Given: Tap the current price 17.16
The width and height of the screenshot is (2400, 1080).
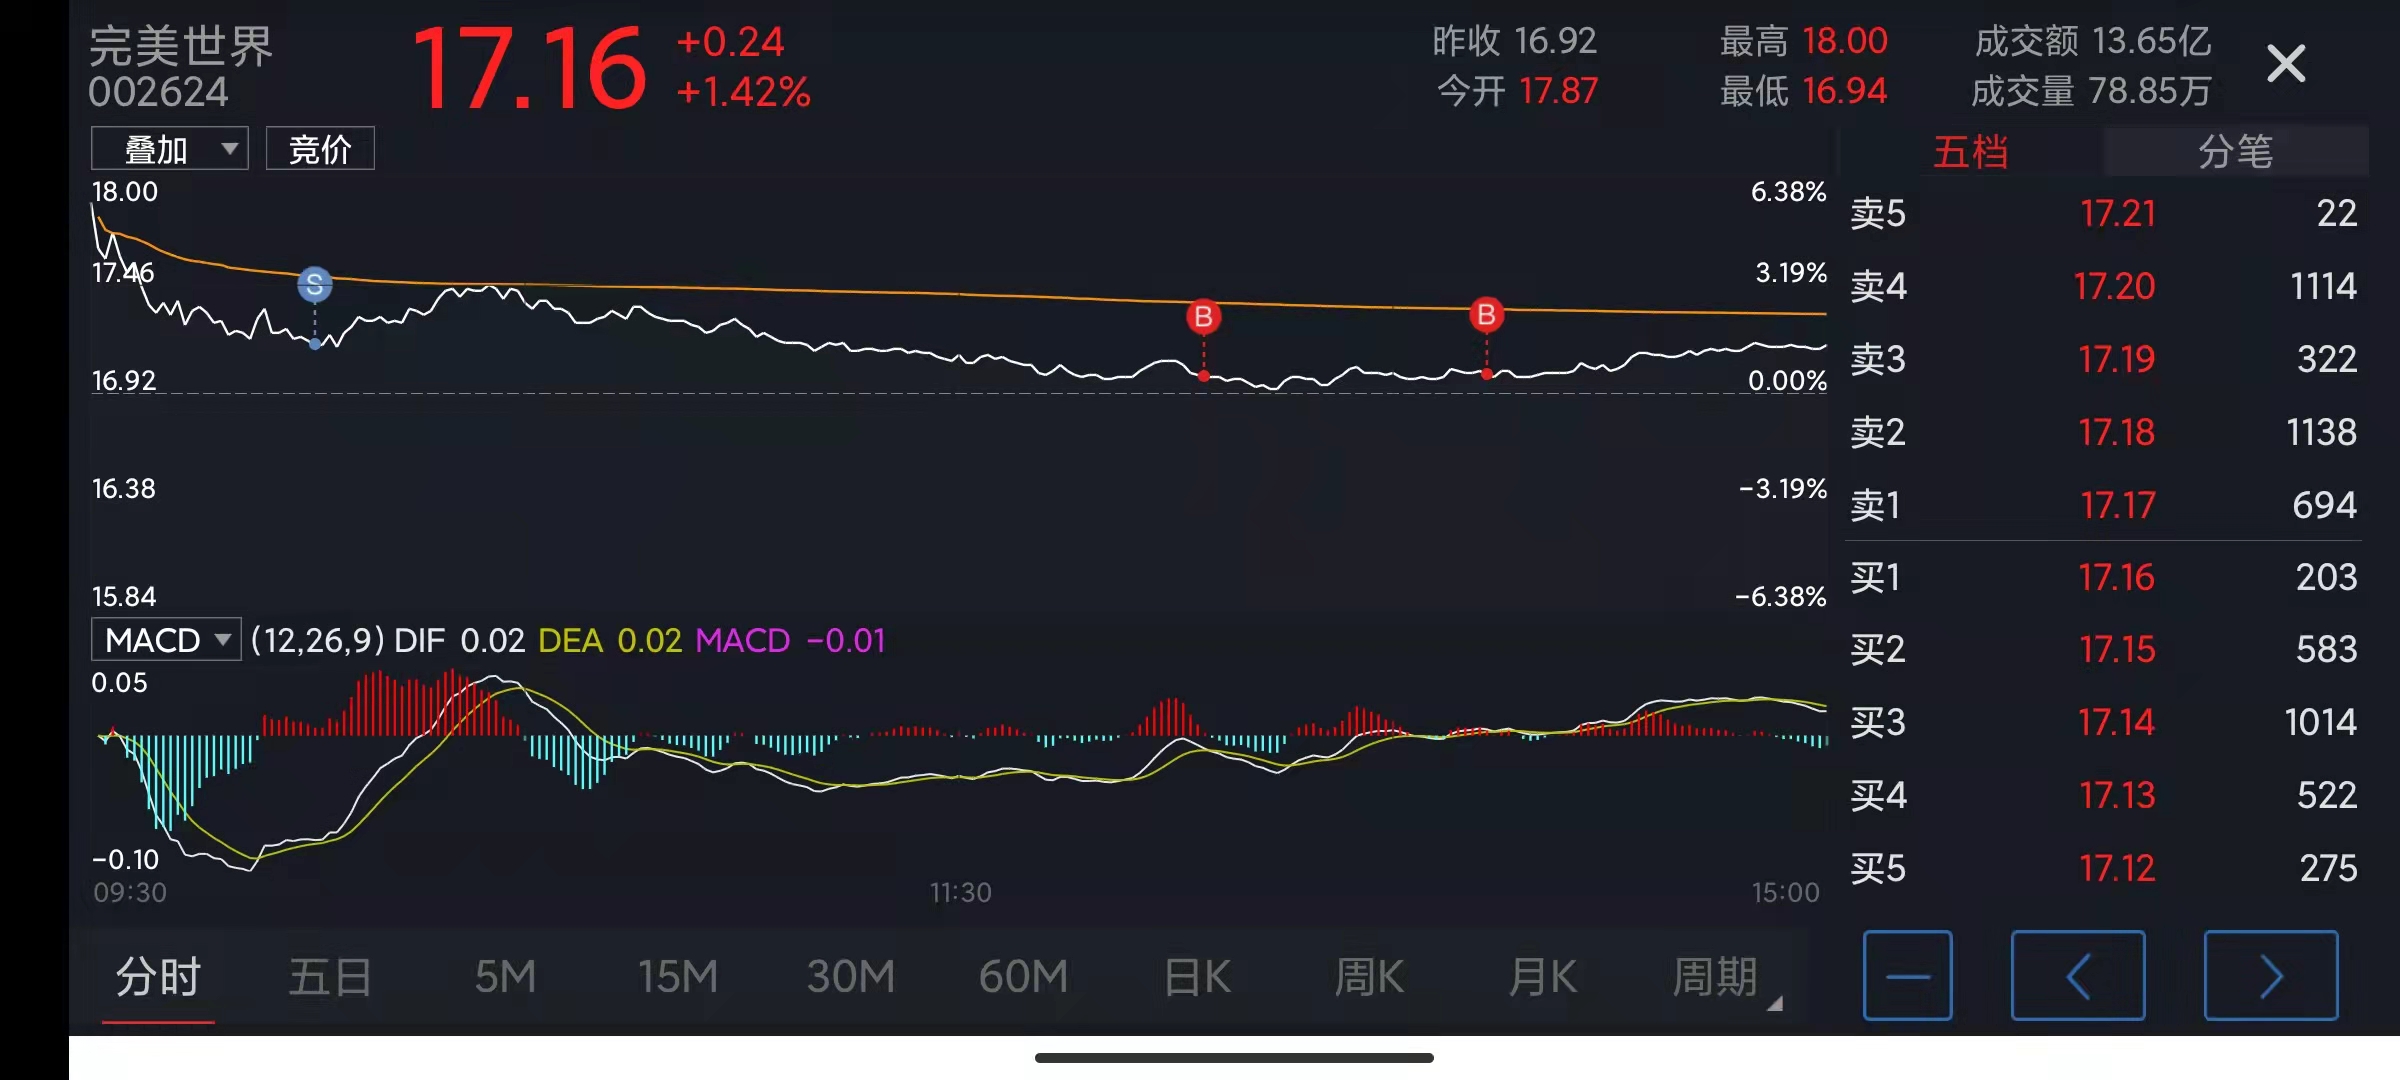Looking at the screenshot, I should click(x=530, y=69).
